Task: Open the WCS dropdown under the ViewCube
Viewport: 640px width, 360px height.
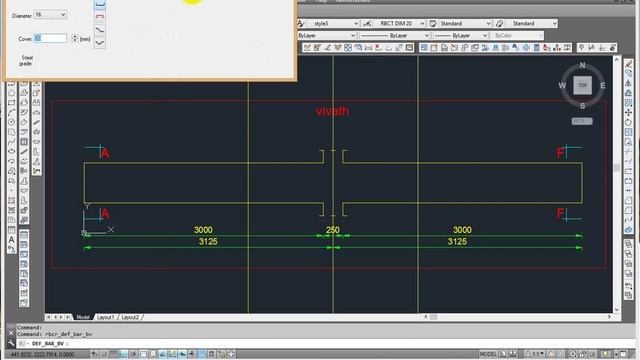Action: click(582, 121)
